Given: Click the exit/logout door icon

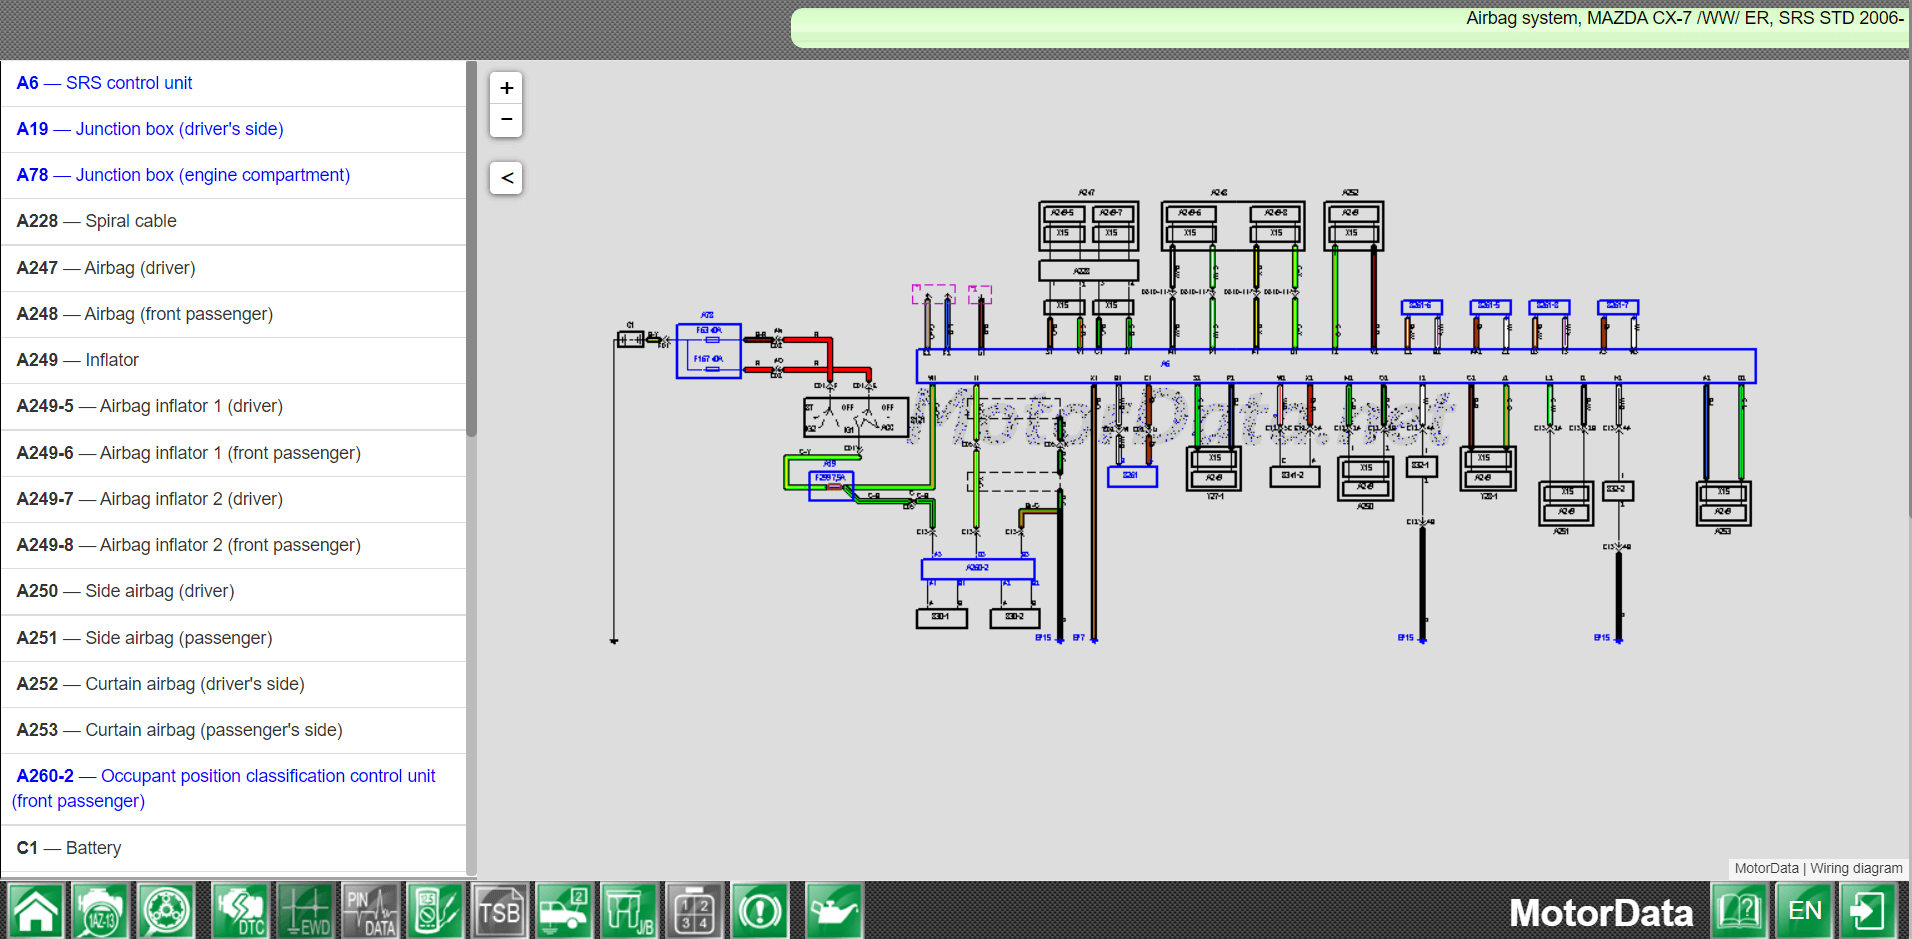Looking at the screenshot, I should (x=1868, y=911).
